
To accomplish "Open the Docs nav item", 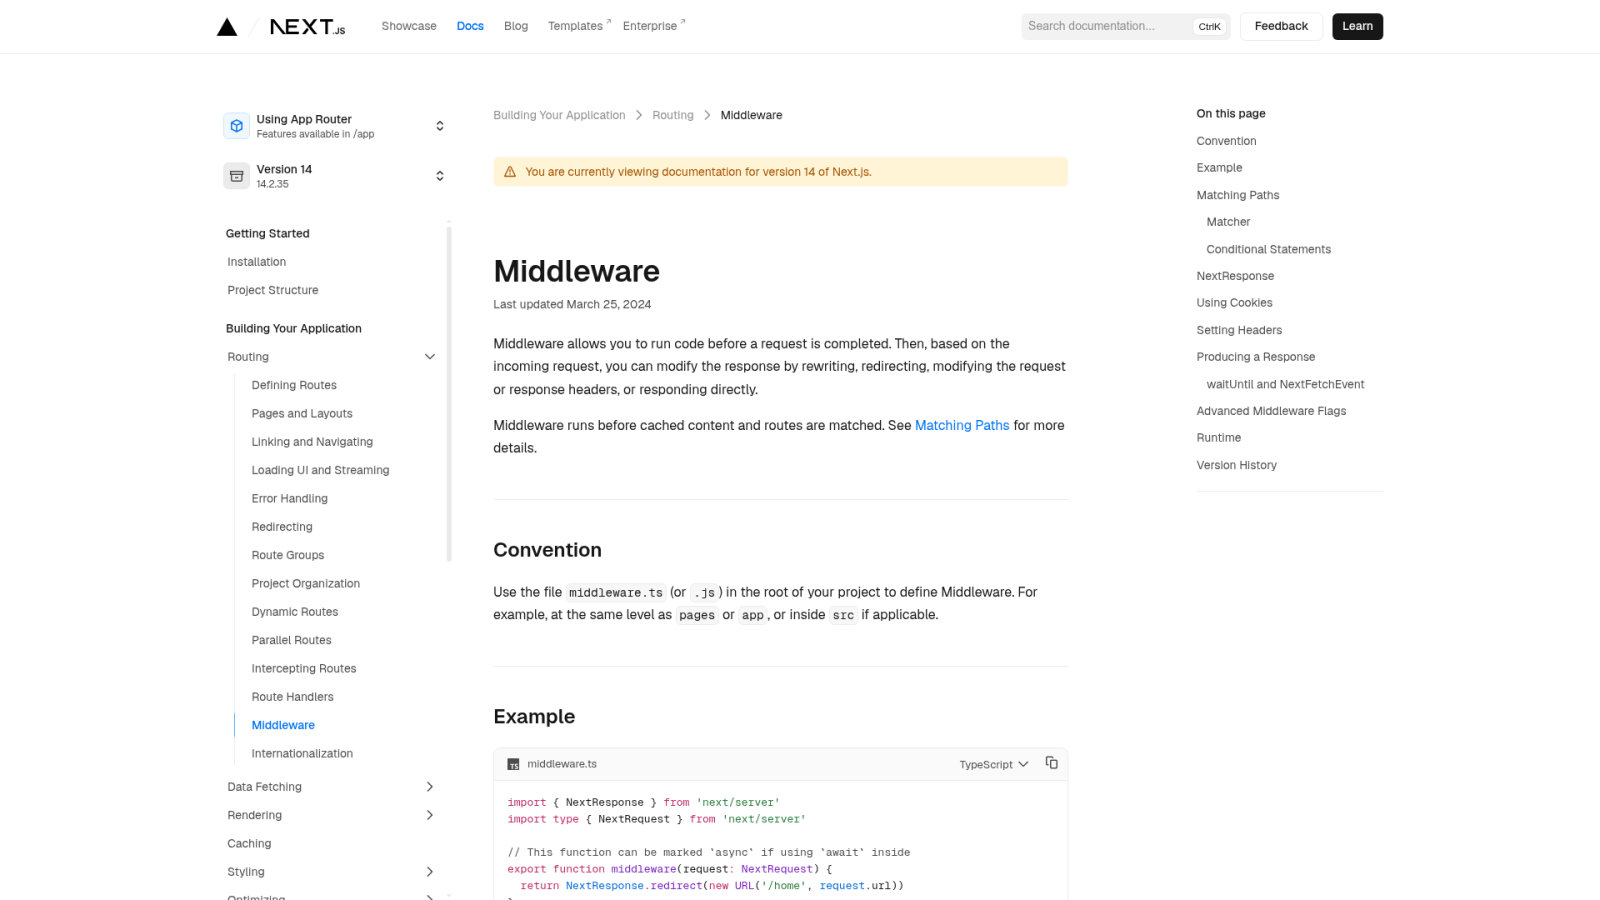I will 470,26.
